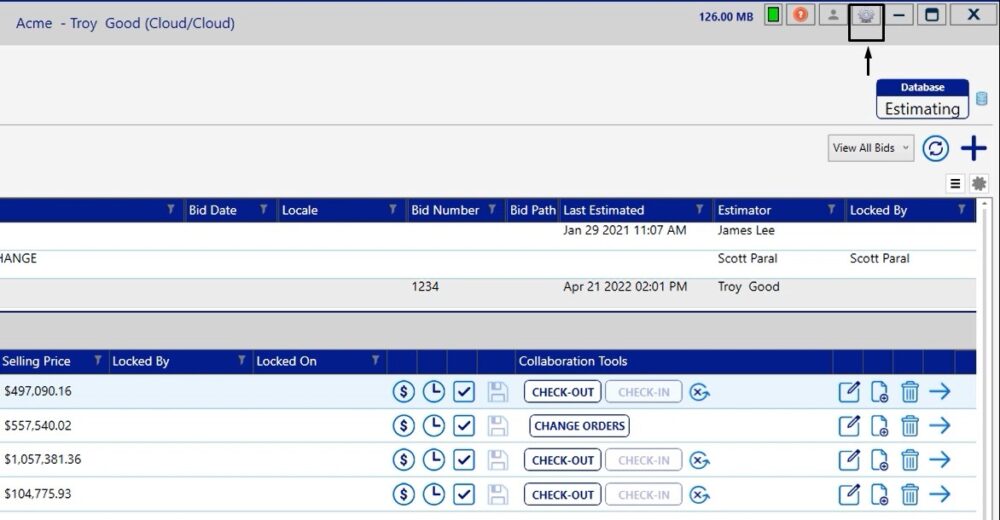Edit the $497,090.16 estimate with pencil icon
The width and height of the screenshot is (1000, 520).
(848, 392)
